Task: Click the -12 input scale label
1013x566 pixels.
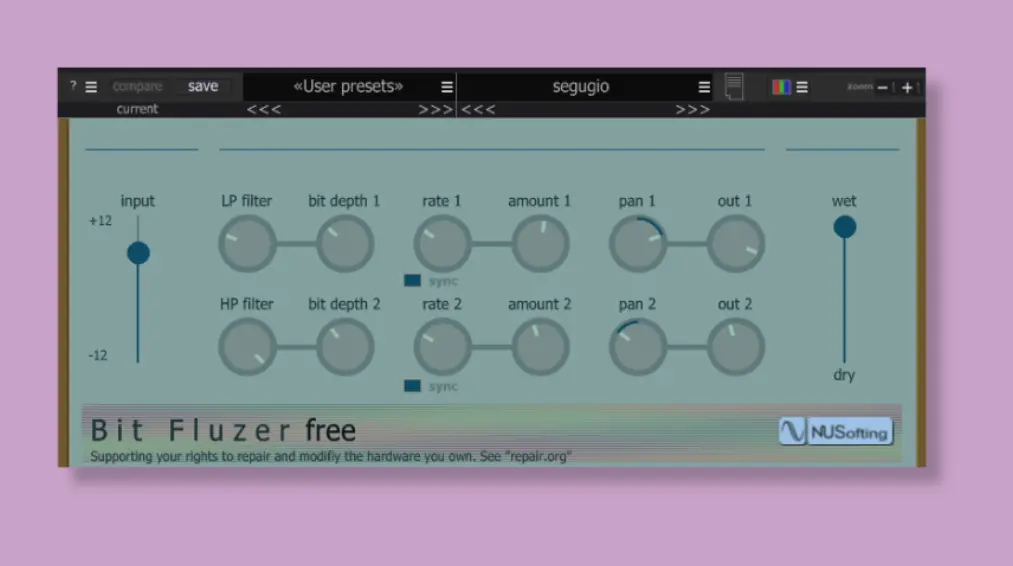Action: [x=98, y=355]
